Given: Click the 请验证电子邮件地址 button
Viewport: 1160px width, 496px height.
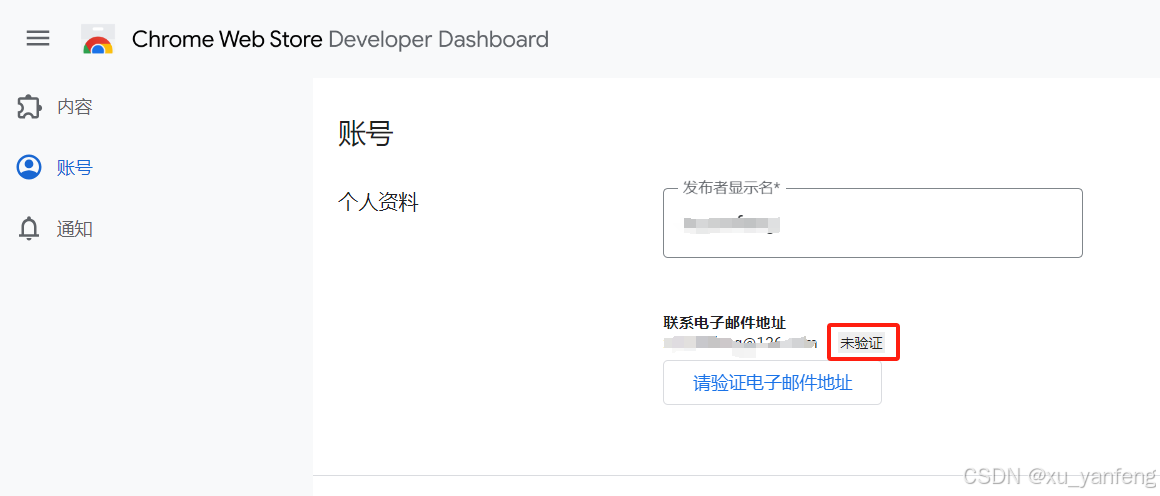Looking at the screenshot, I should pos(772,383).
